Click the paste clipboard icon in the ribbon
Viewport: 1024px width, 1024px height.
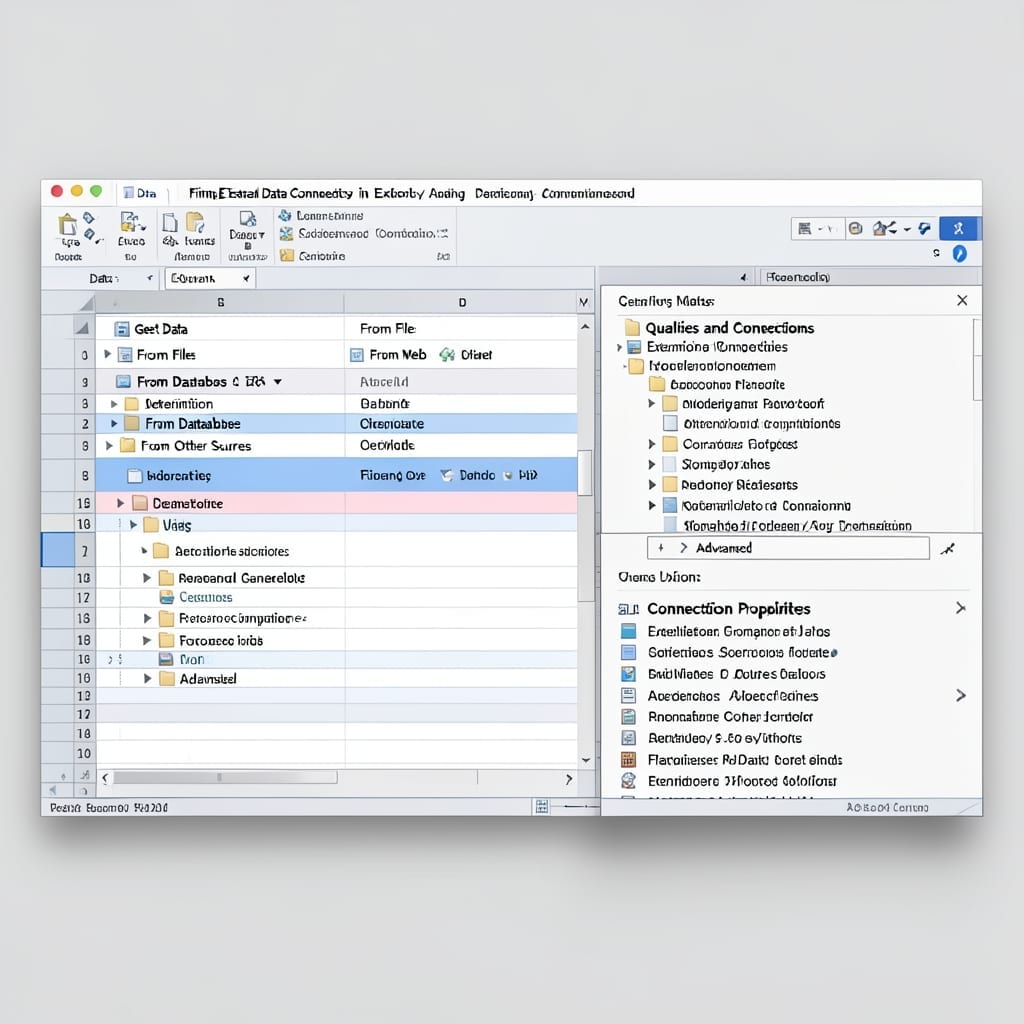point(67,225)
